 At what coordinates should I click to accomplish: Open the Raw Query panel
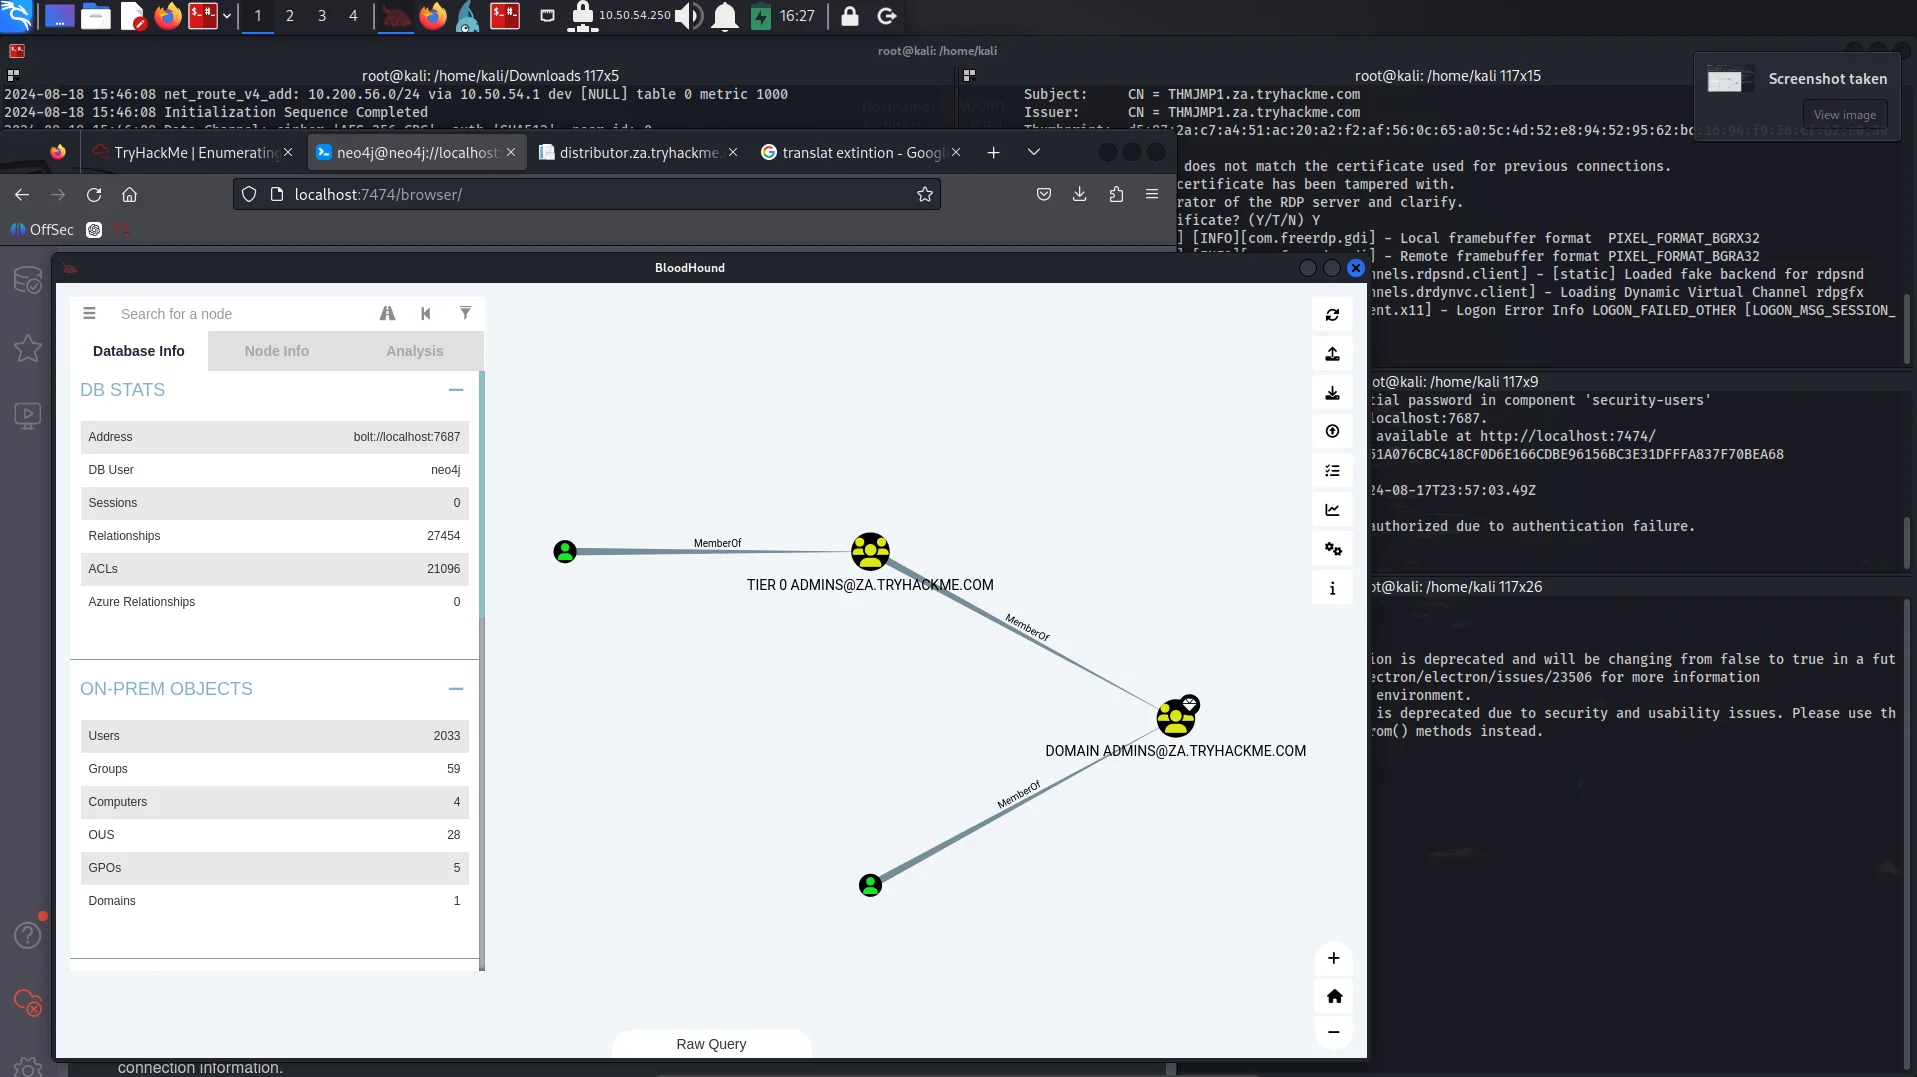point(711,1044)
